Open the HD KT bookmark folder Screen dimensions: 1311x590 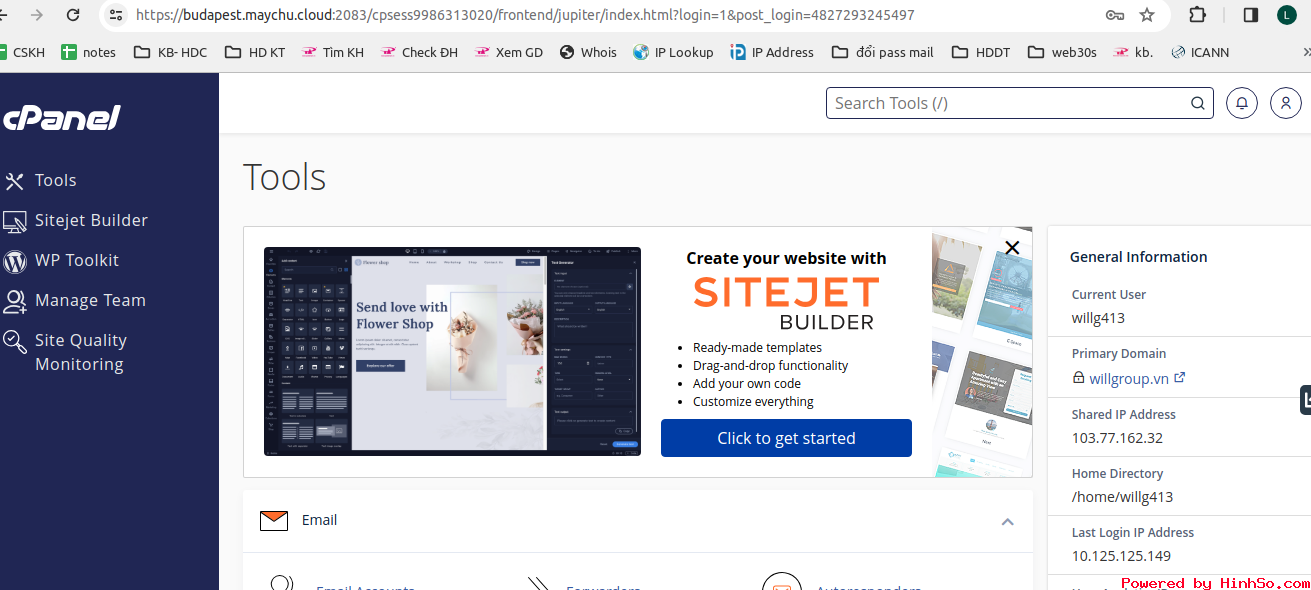[255, 52]
